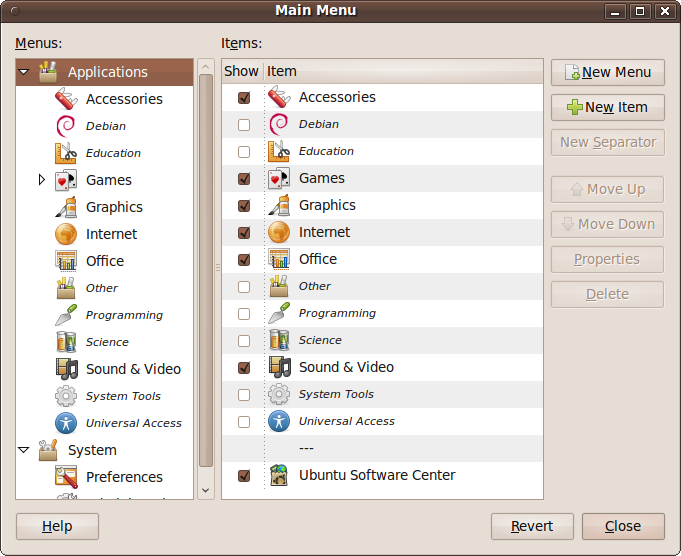
Task: Click the Universal Access icon in Menus tree
Action: coord(66,423)
